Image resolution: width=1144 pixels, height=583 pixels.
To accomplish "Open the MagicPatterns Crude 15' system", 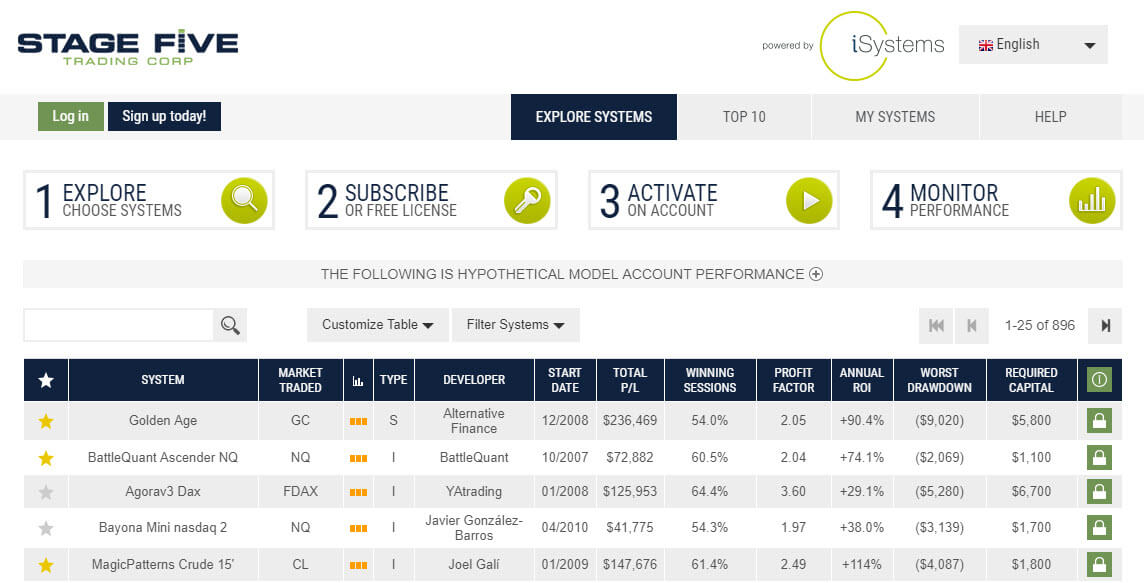I will (163, 564).
